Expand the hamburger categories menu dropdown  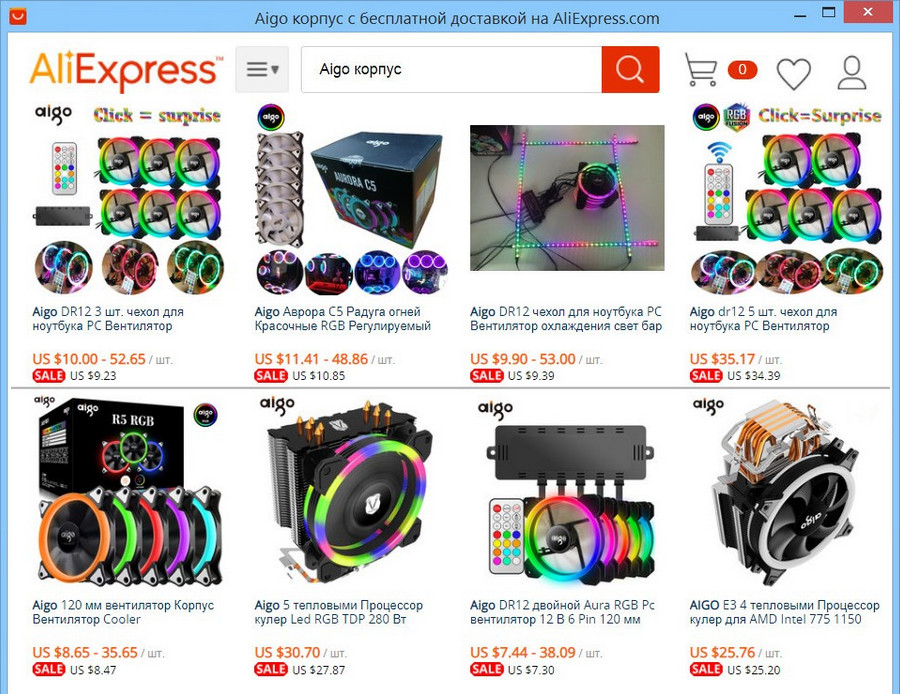(x=262, y=70)
